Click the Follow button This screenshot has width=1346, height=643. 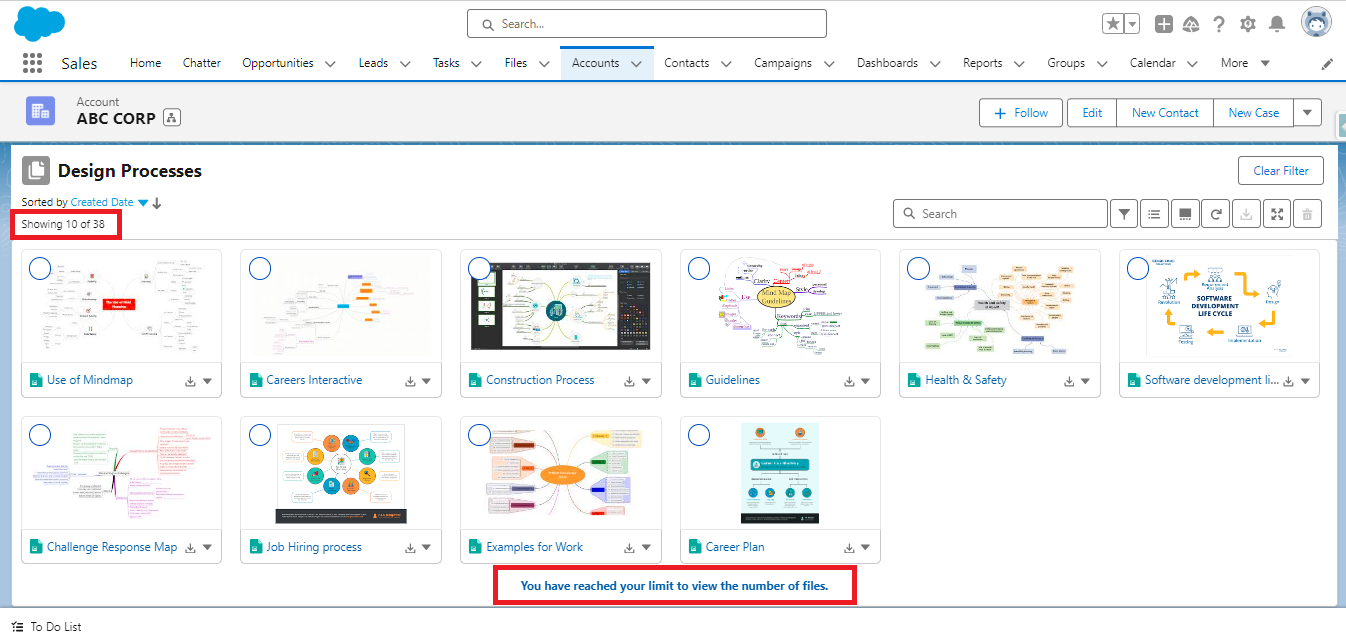pyautogui.click(x=1021, y=113)
